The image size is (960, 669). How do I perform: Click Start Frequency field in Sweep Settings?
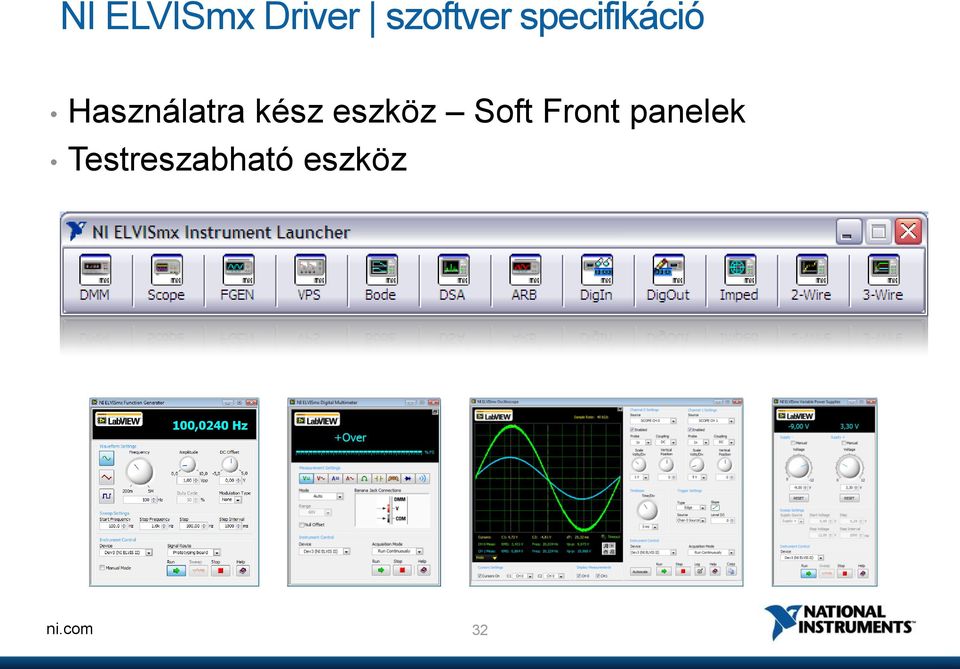[114, 526]
